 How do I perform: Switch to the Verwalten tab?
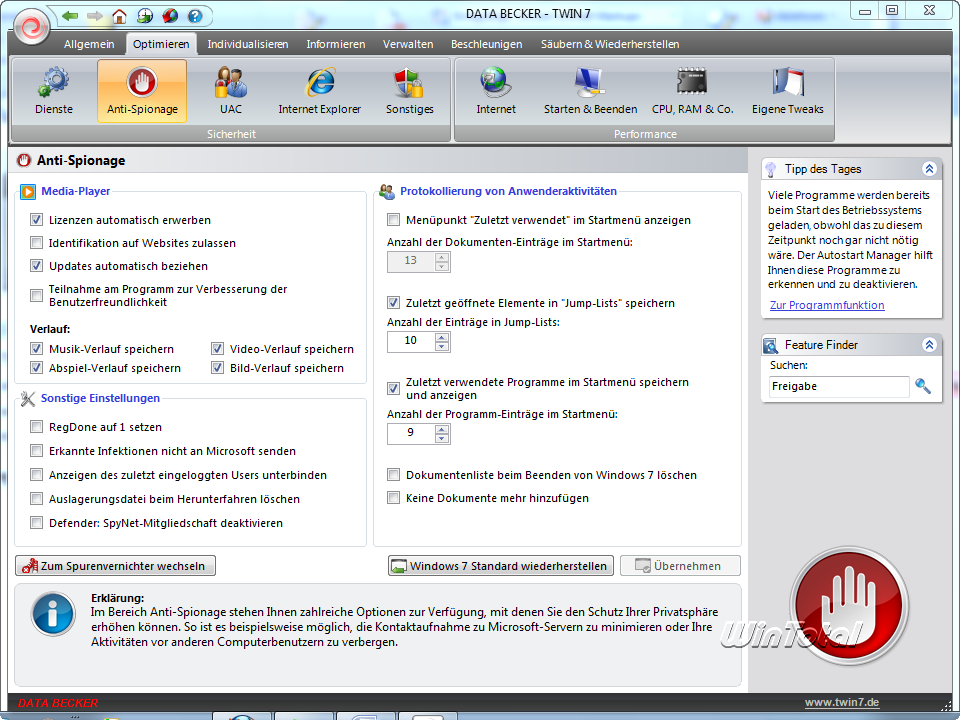(408, 44)
